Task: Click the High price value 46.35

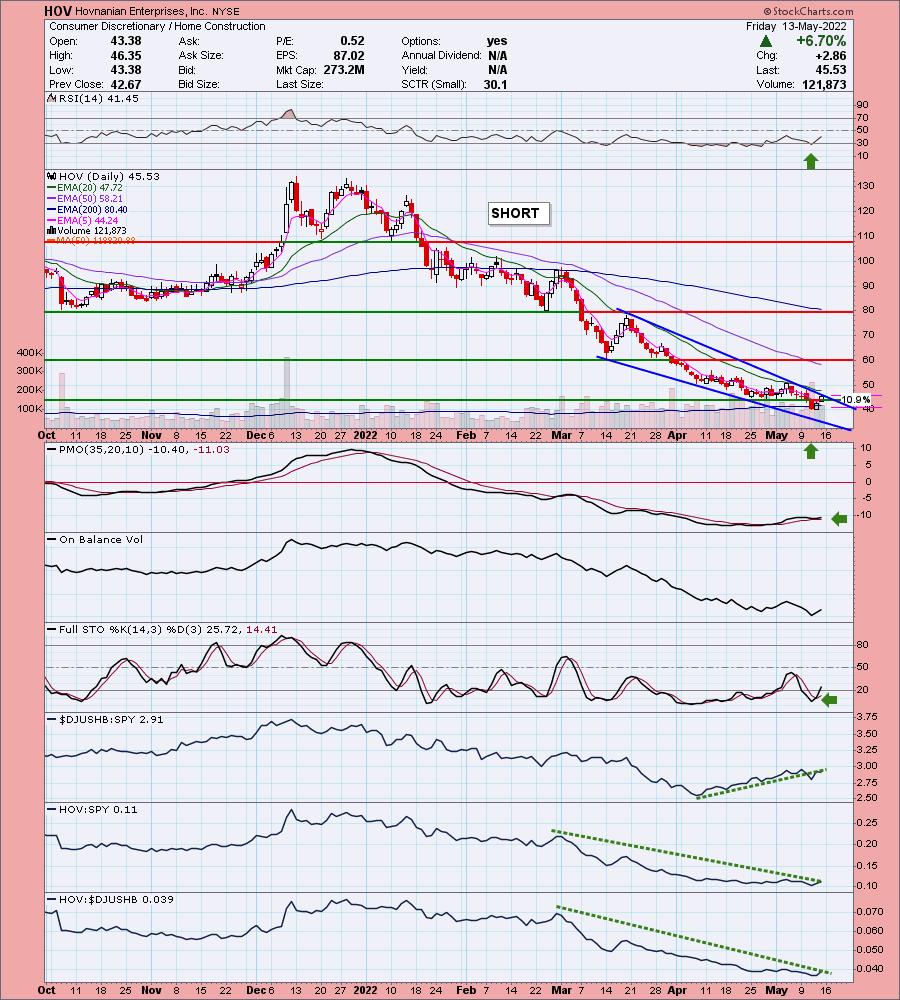Action: click(126, 55)
